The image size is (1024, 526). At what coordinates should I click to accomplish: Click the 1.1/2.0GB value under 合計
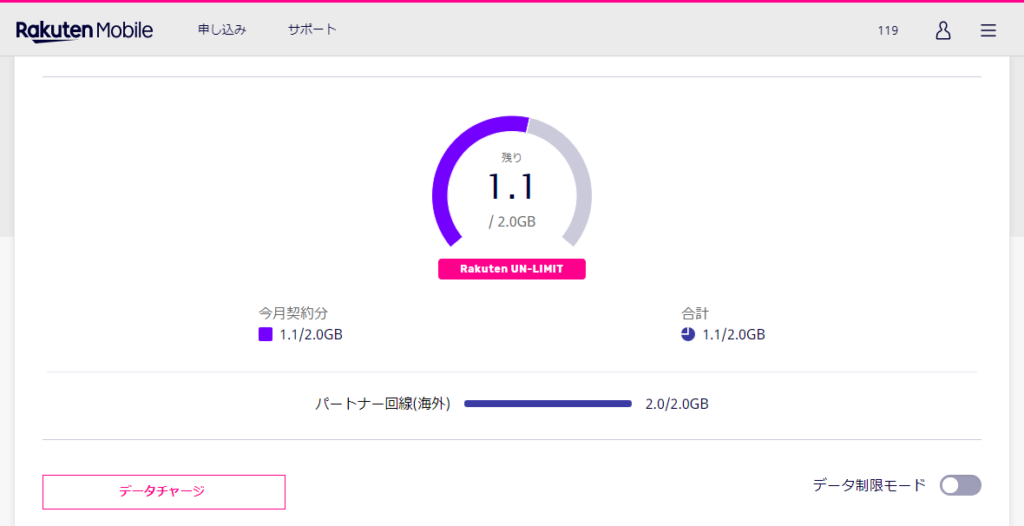click(733, 335)
